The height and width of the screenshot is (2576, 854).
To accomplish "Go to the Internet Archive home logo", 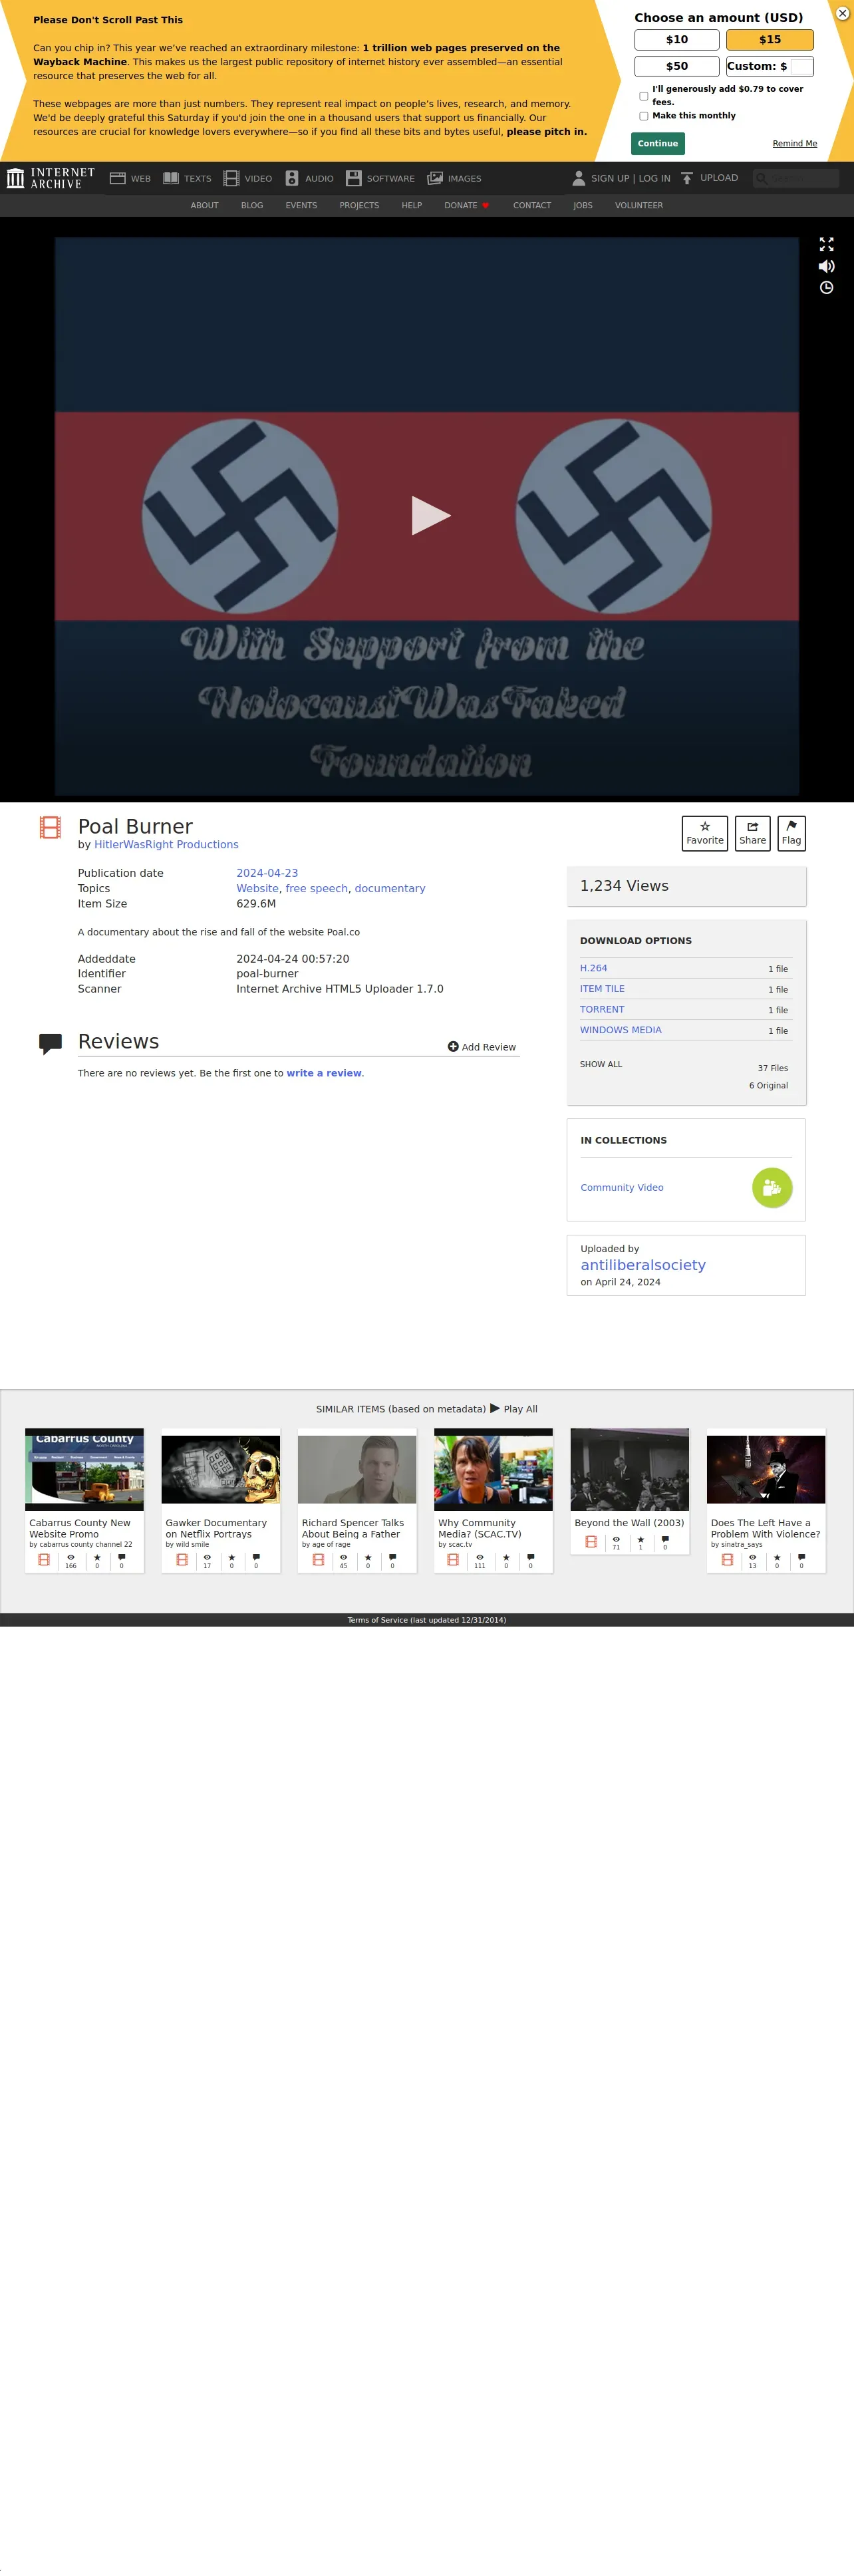I will tap(51, 178).
